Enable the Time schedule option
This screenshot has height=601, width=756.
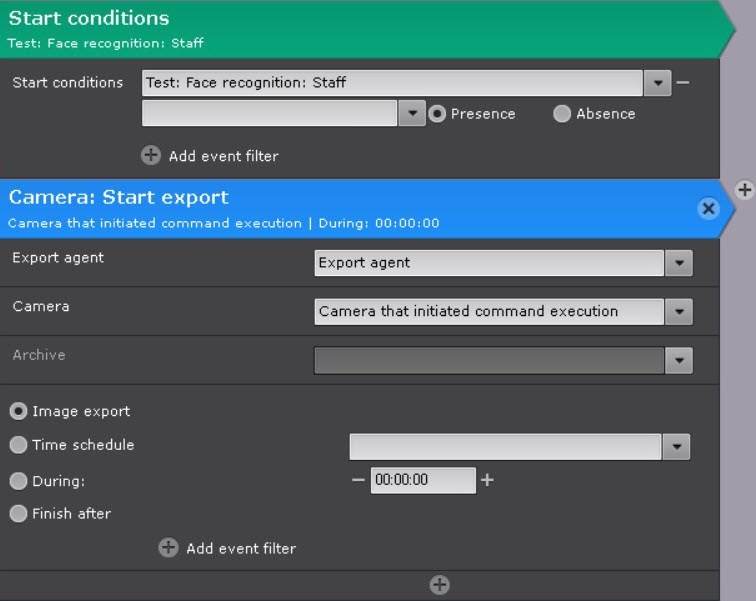pyautogui.click(x=18, y=445)
